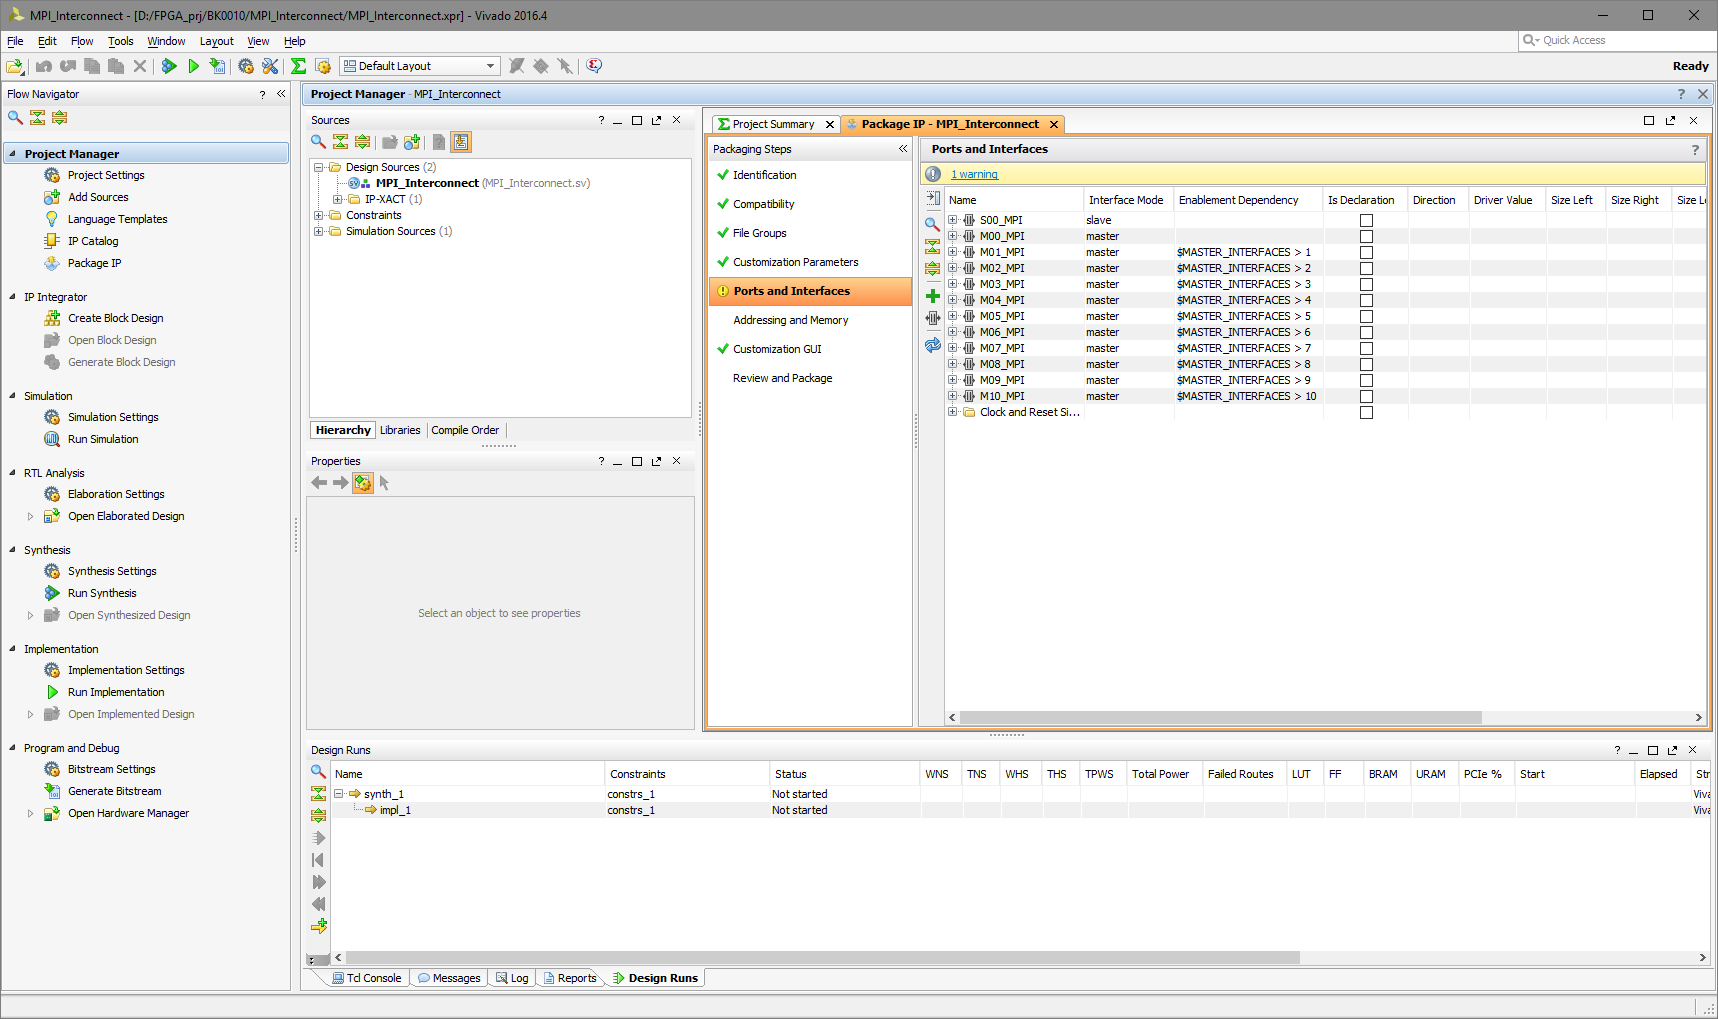Select the Review and Package step
The height and width of the screenshot is (1019, 1718).
point(783,378)
